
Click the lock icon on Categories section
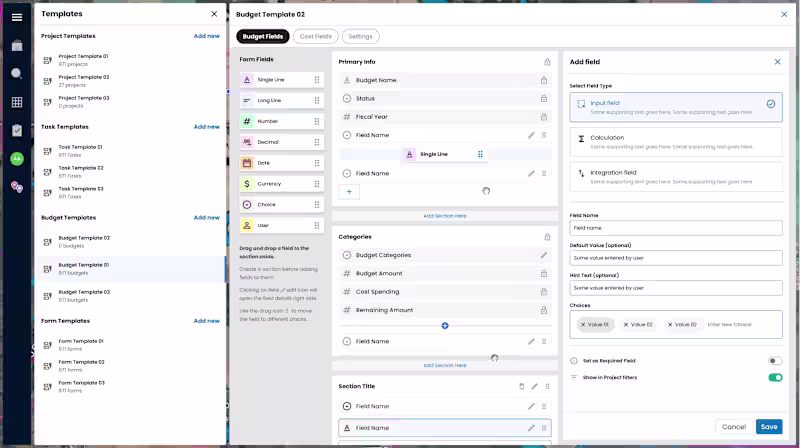click(x=547, y=237)
